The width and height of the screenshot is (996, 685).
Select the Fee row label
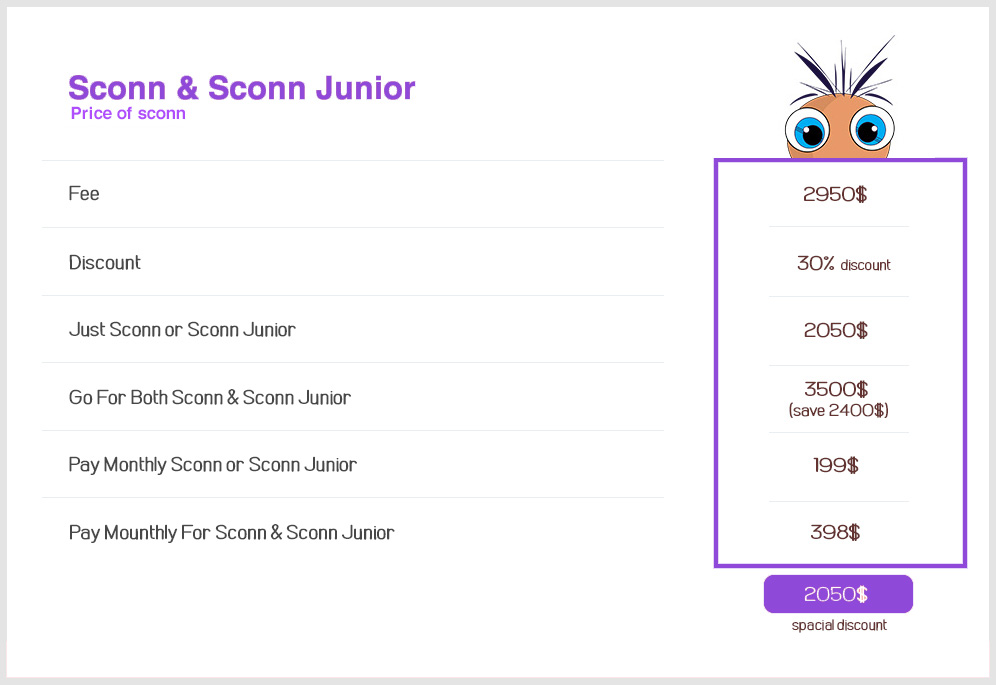click(84, 193)
